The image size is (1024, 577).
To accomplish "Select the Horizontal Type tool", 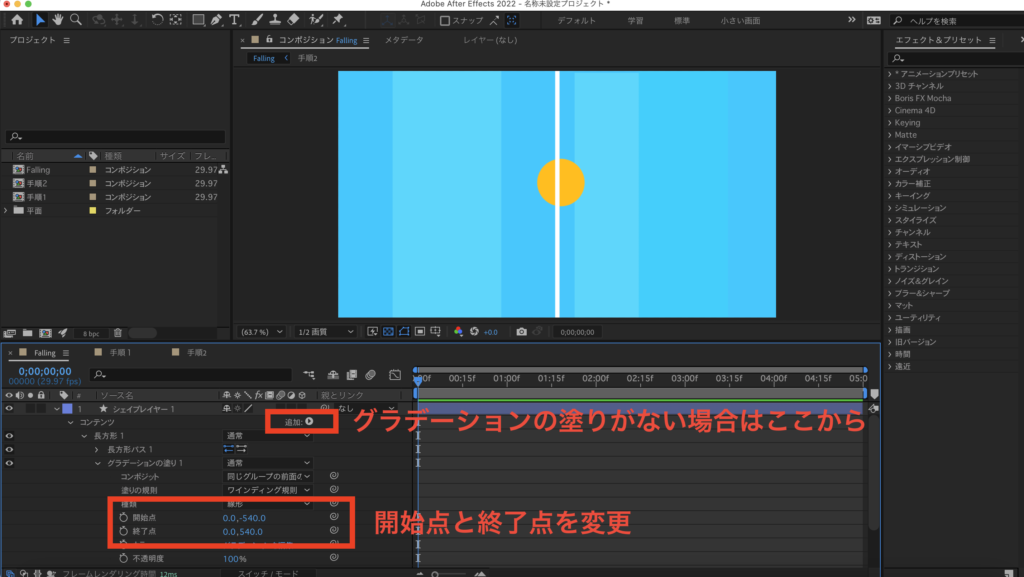I will pyautogui.click(x=234, y=19).
